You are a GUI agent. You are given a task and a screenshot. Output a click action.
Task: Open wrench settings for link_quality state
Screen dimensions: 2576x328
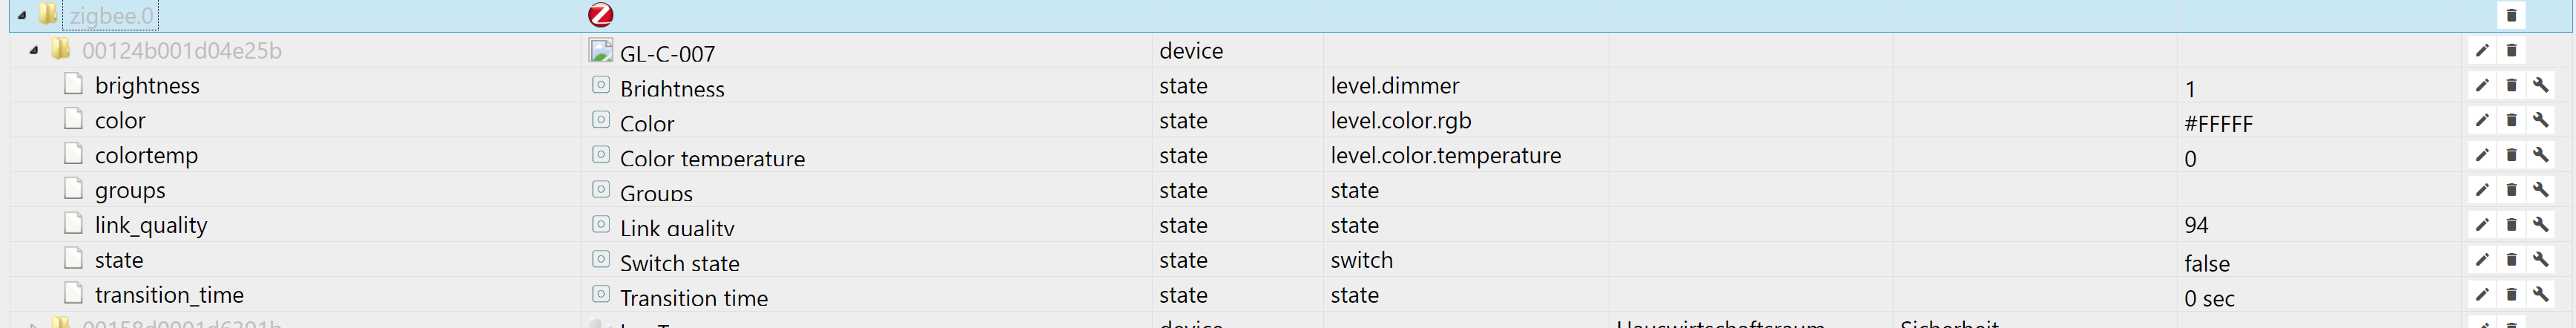point(2540,225)
